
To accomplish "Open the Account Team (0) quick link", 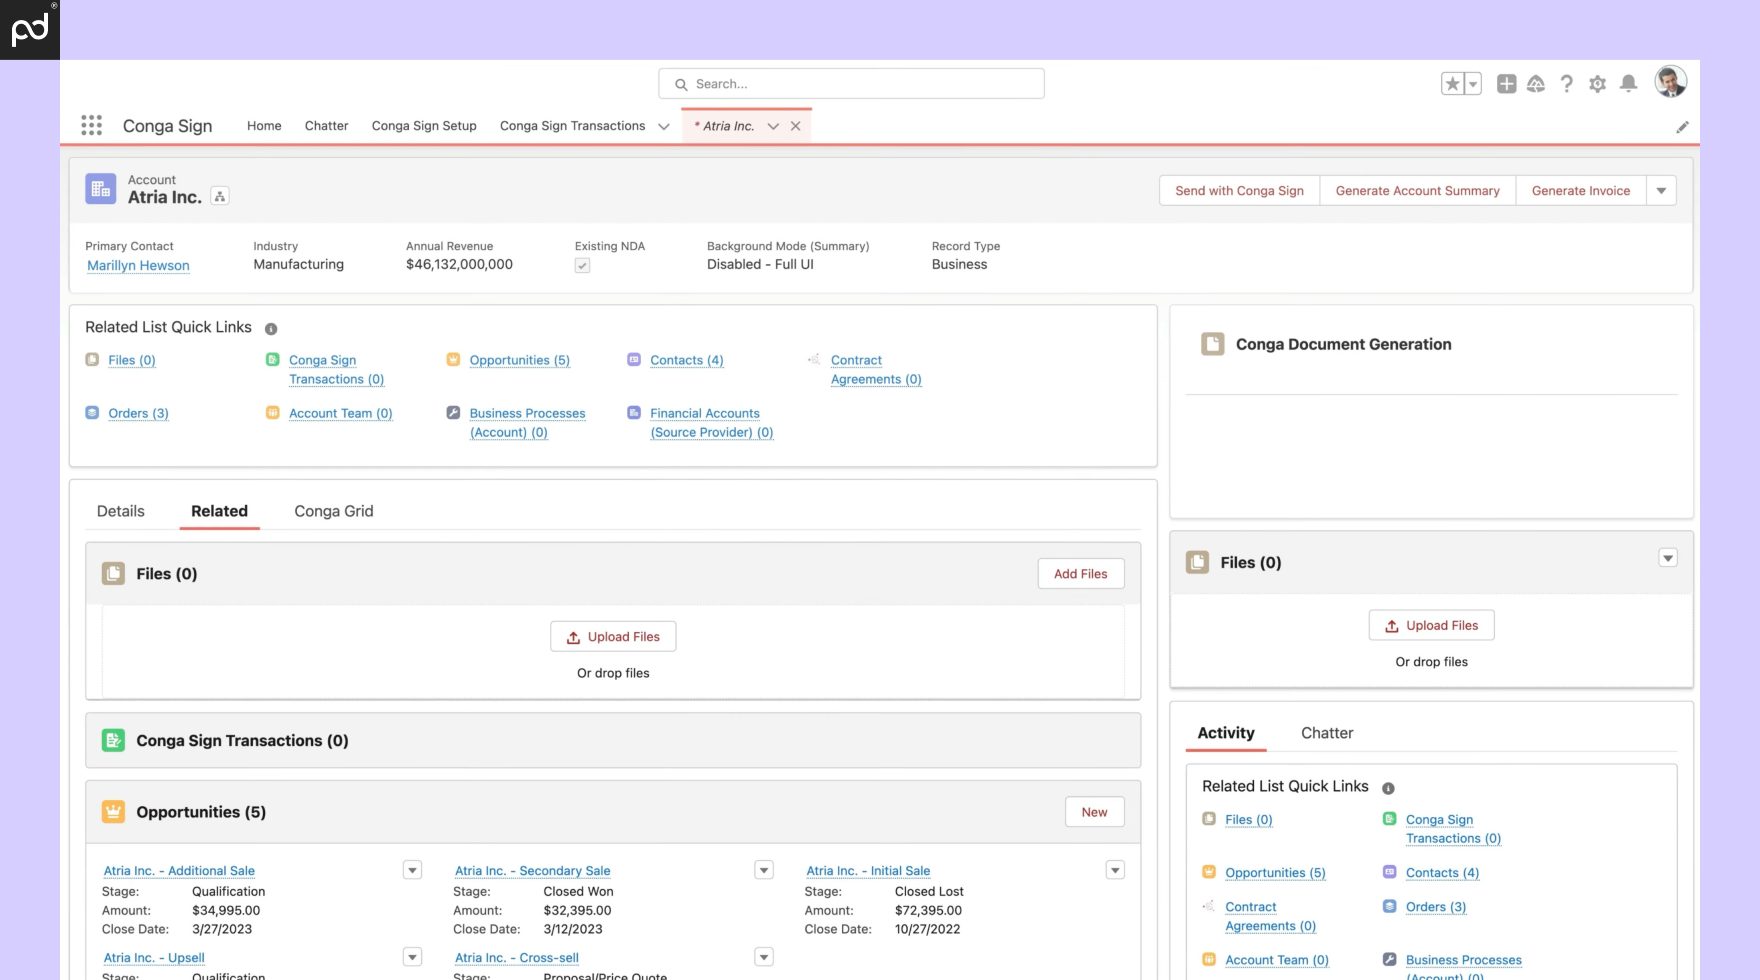I will tap(341, 413).
